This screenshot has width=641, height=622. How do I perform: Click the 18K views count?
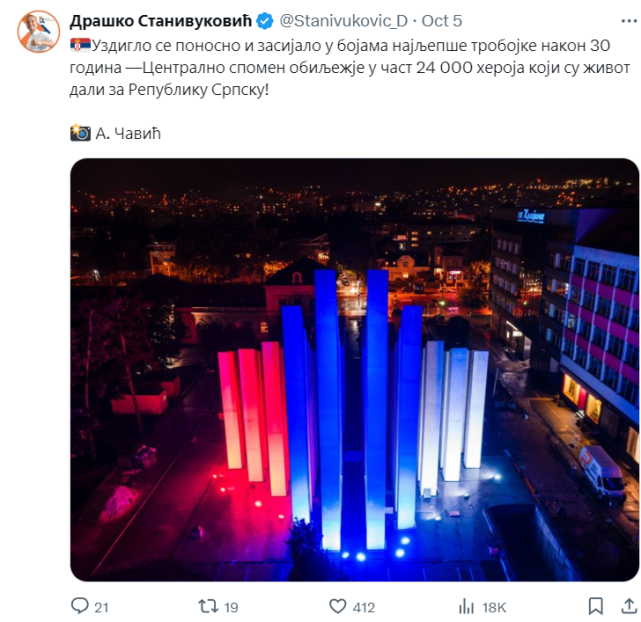494,607
